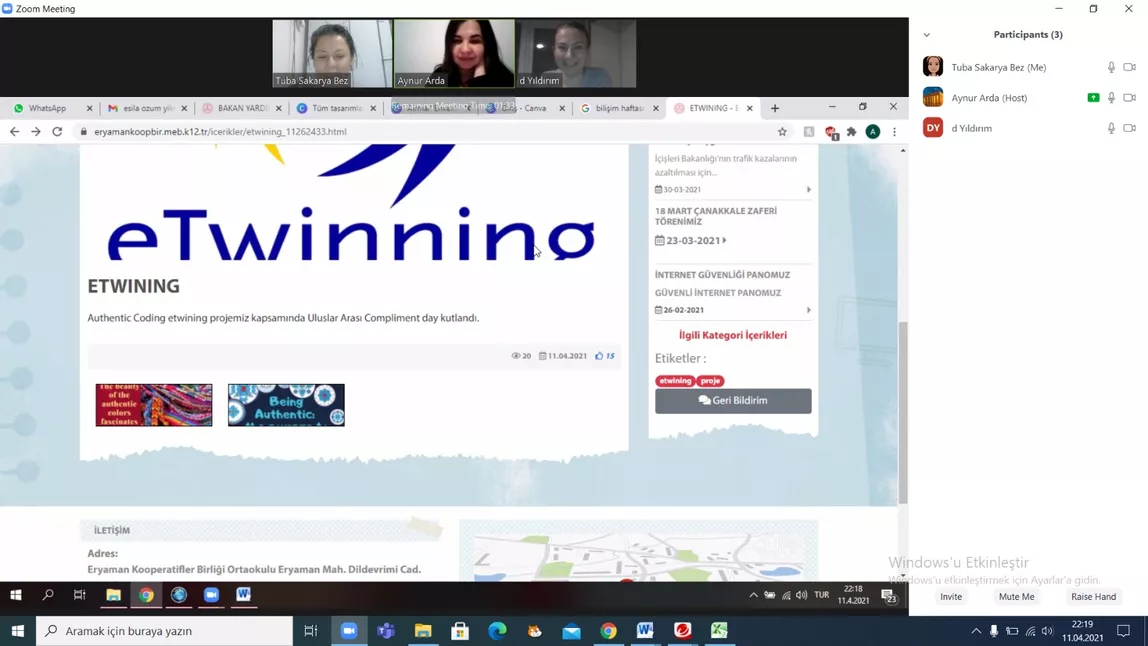Open a new browser tab
The width and height of the screenshot is (1148, 646).
775,108
